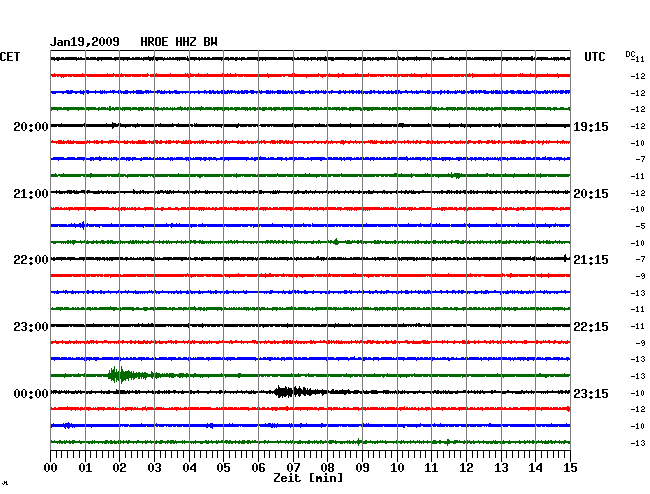Click the DC value -5

(x=640, y=226)
